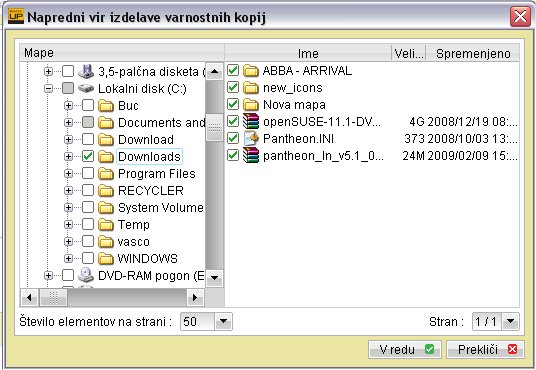
Task: Select the vasco folder label
Action: click(x=134, y=241)
